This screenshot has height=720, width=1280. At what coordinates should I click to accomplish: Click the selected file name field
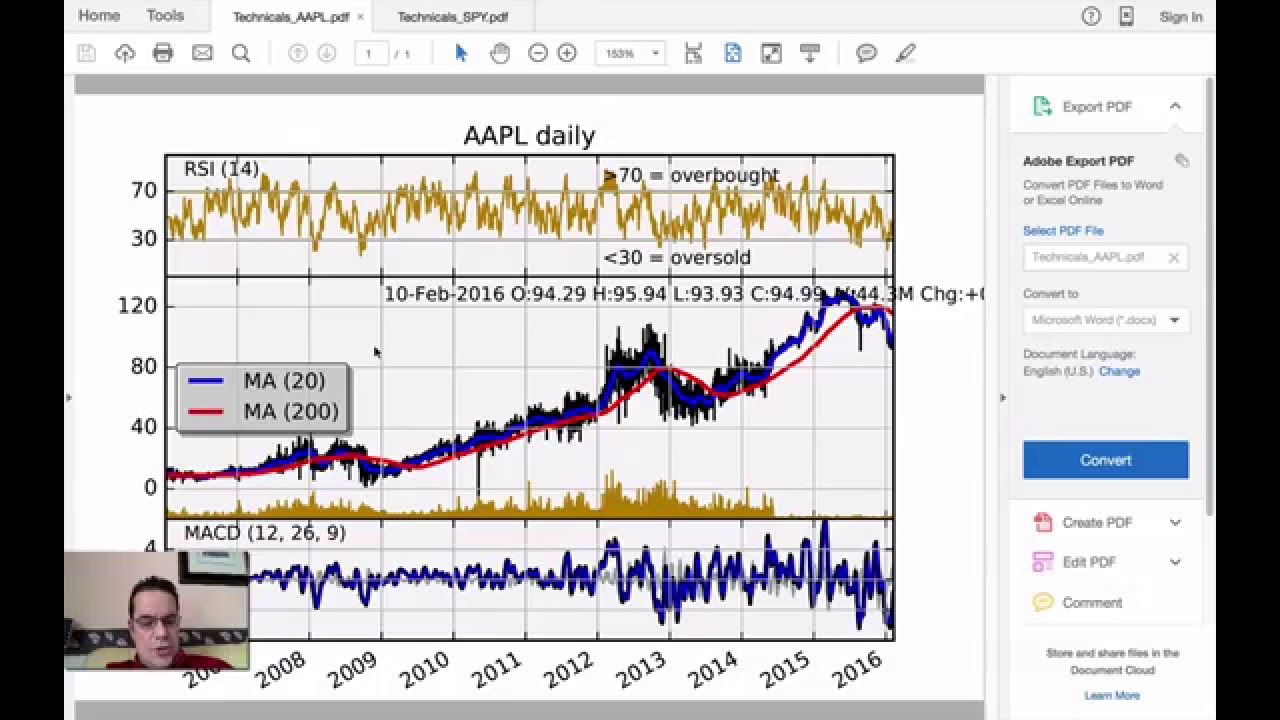pos(1106,258)
